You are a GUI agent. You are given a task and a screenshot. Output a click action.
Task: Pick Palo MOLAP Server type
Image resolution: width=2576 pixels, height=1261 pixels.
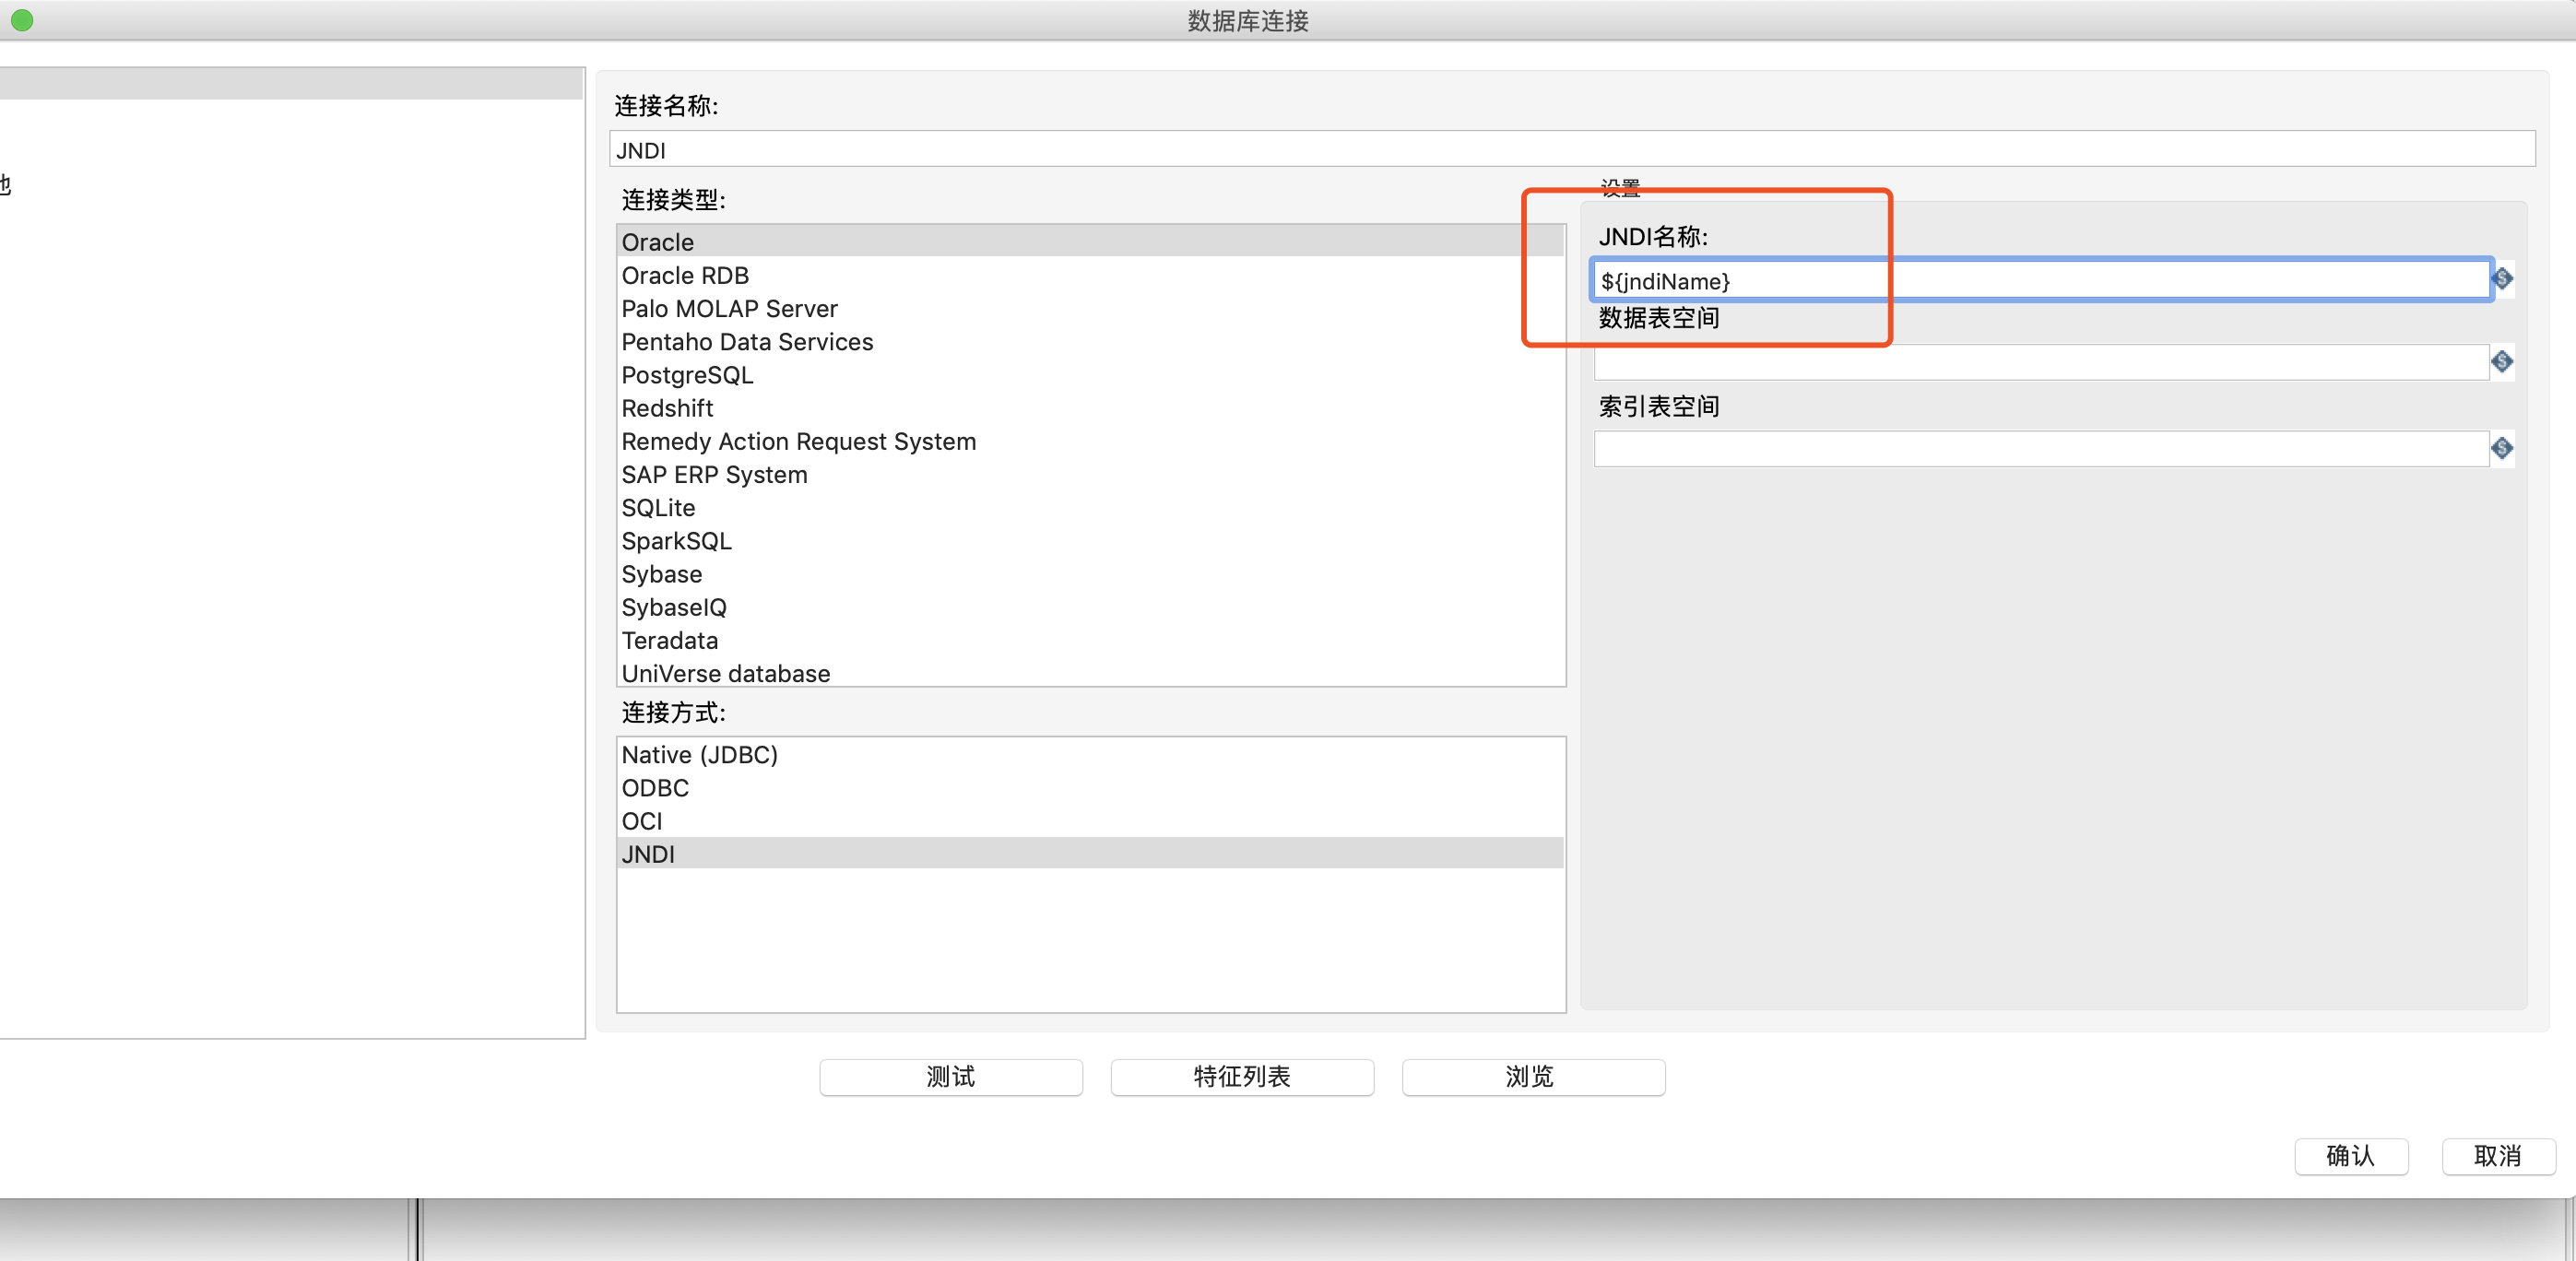[729, 309]
